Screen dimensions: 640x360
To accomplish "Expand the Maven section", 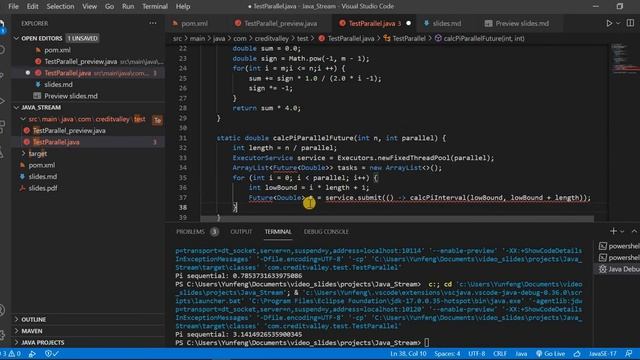I will (x=31, y=331).
